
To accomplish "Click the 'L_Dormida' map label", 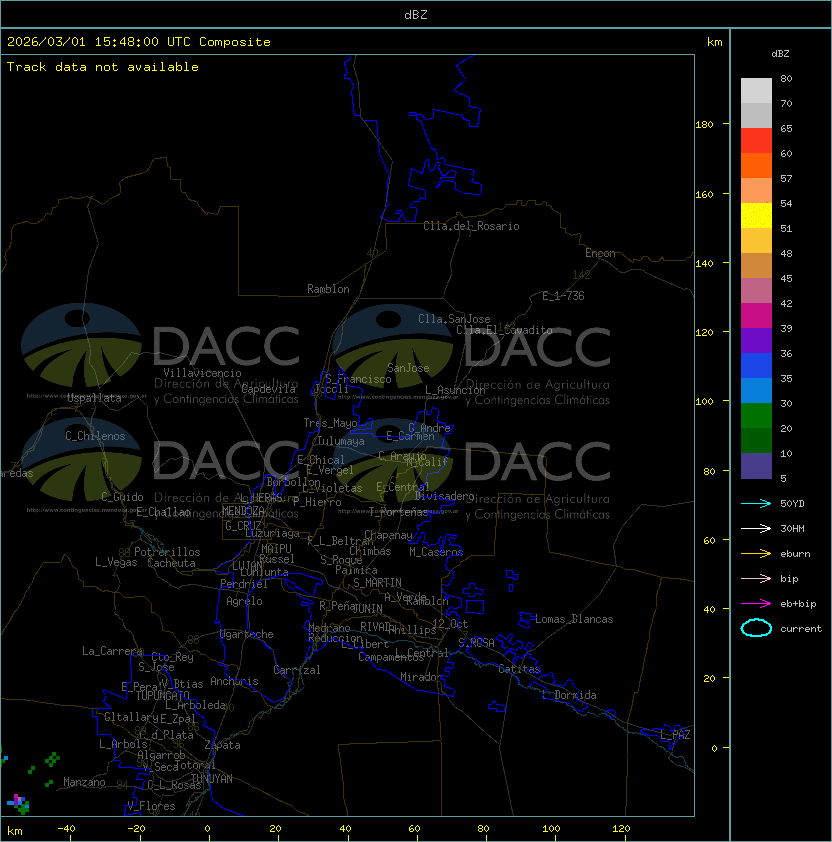I will click(569, 695).
